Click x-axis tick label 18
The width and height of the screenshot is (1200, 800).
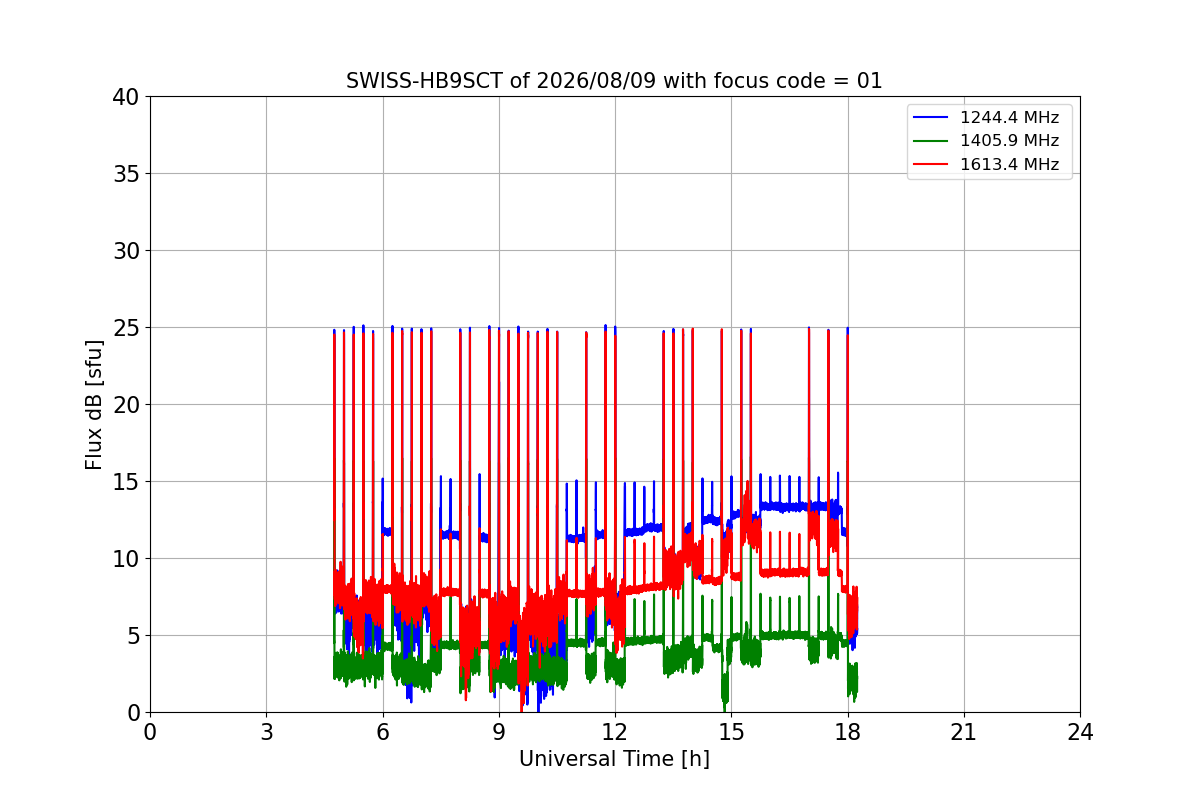coord(847,732)
